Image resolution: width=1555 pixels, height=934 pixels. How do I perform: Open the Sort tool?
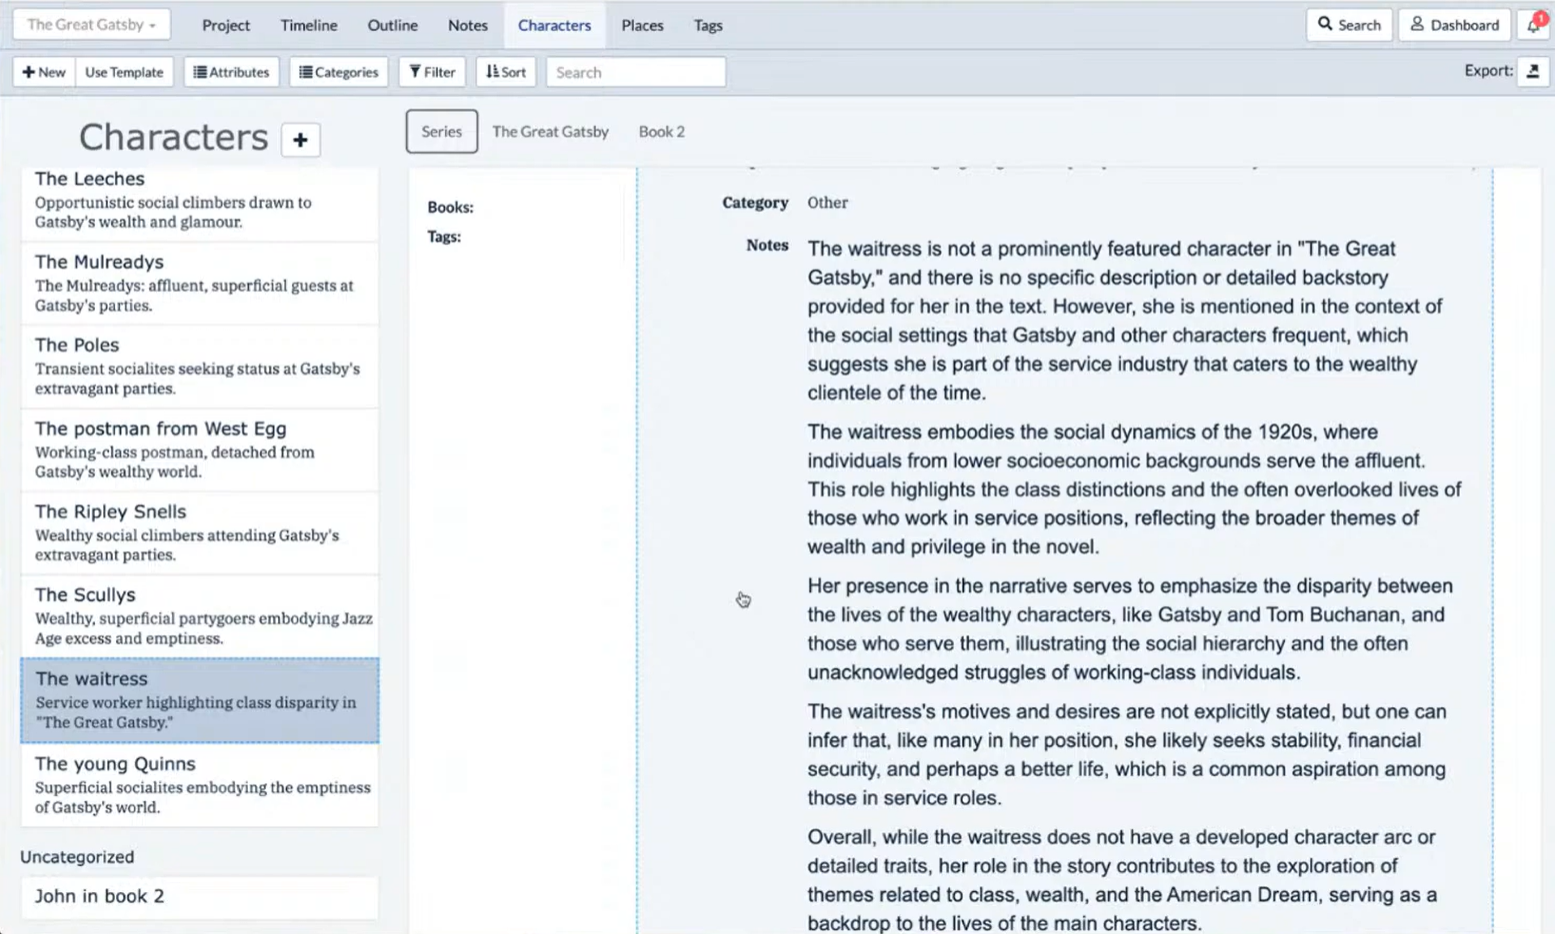(x=506, y=72)
